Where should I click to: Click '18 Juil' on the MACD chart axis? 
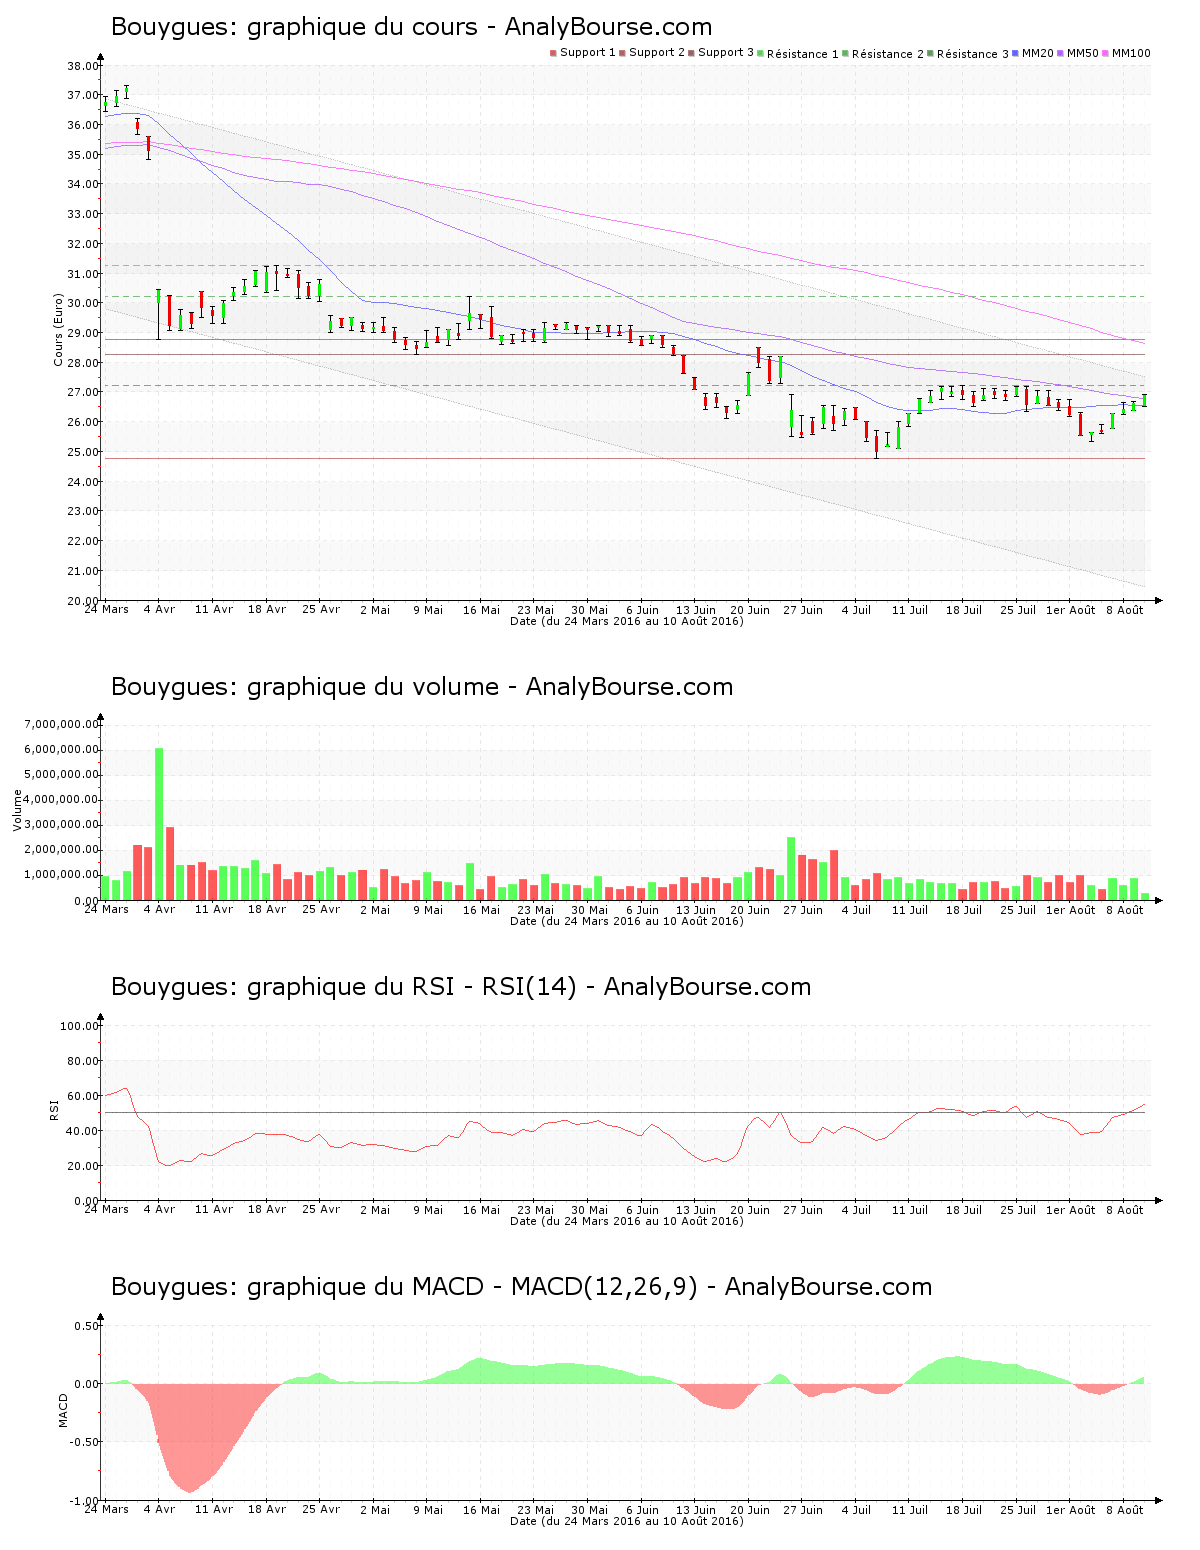click(964, 1509)
